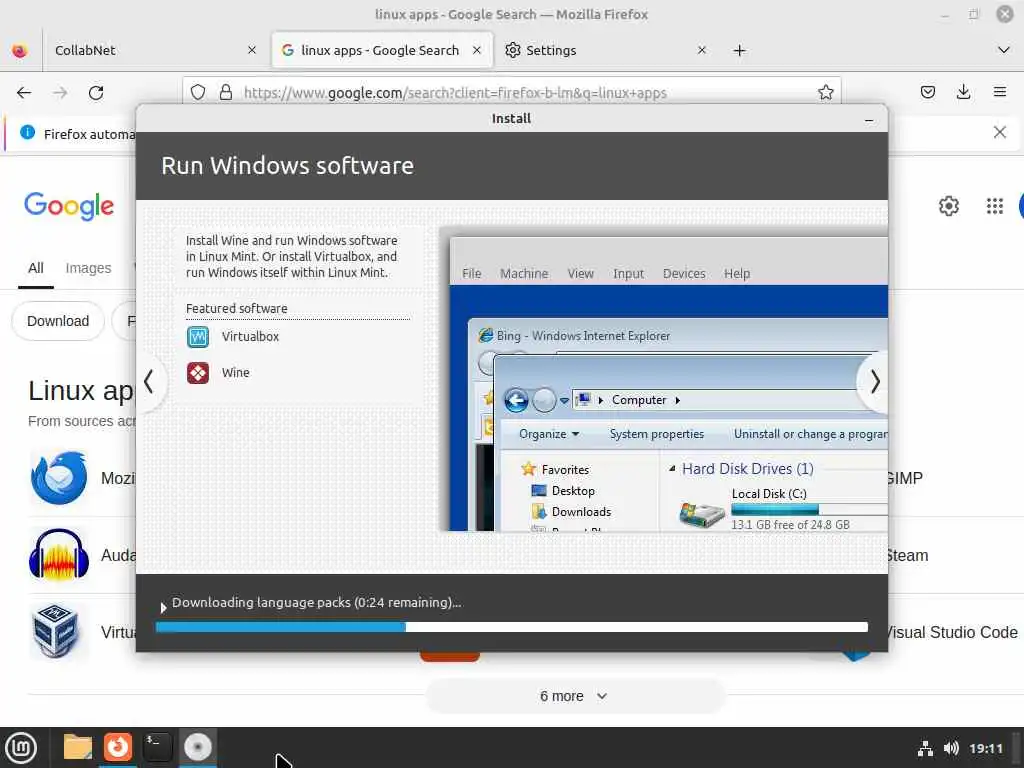The height and width of the screenshot is (768, 1024).
Task: Click the Steam result text
Action: coord(908,555)
